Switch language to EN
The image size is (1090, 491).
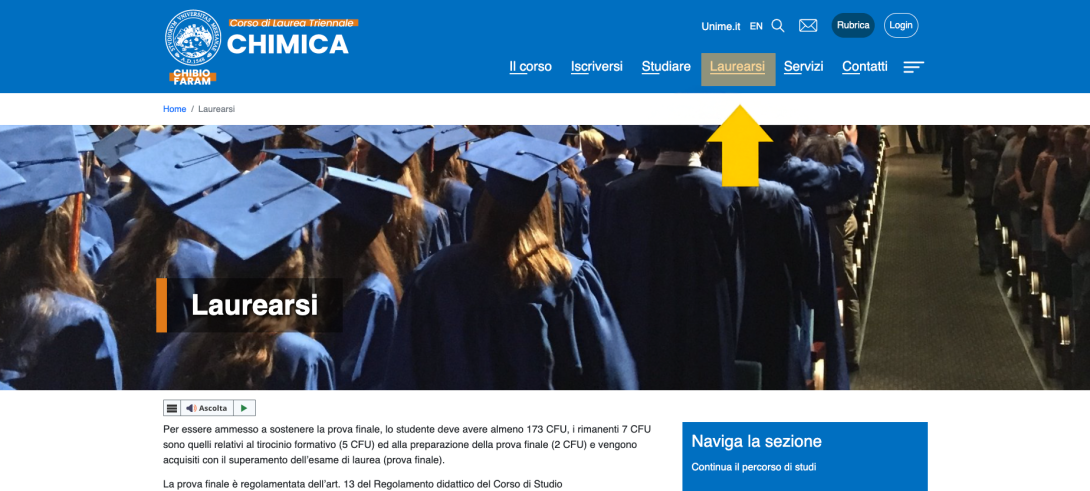pos(756,26)
